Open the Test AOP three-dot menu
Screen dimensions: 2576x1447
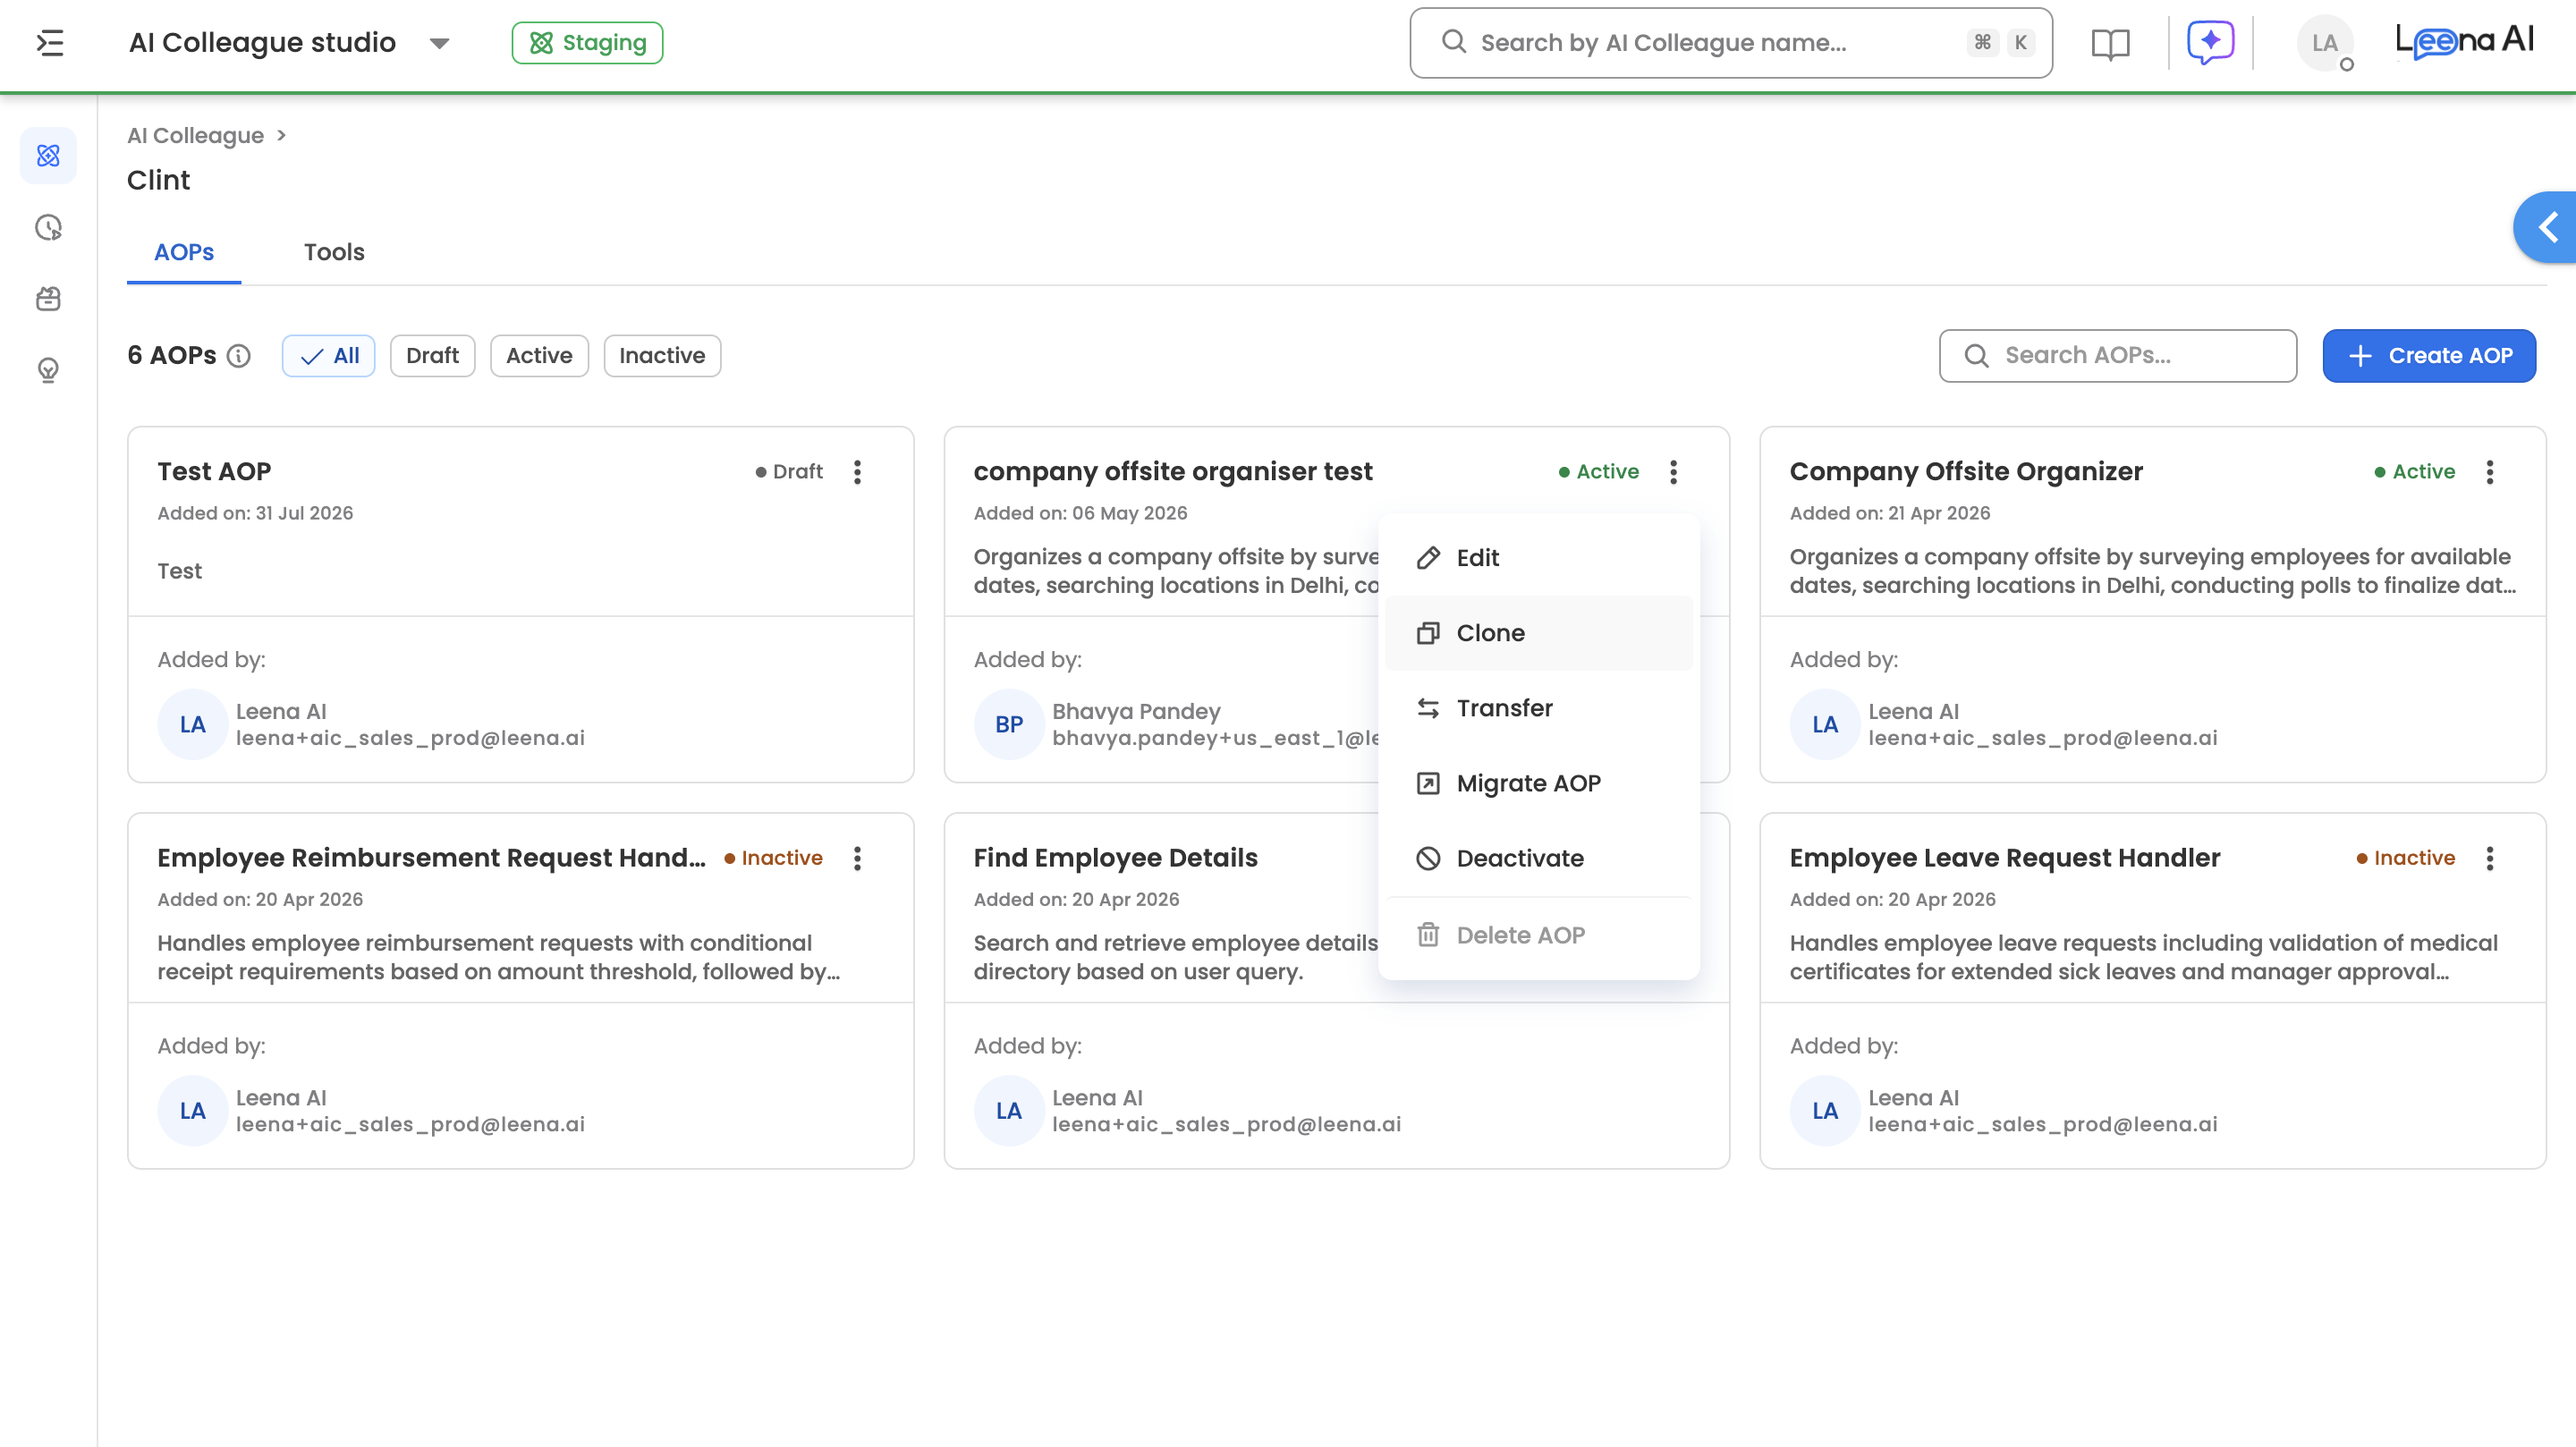(x=857, y=472)
